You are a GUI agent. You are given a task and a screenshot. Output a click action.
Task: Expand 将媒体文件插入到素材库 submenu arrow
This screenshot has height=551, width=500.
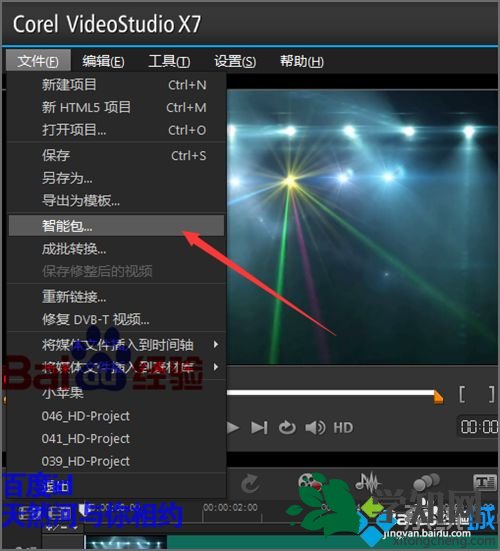pyautogui.click(x=216, y=367)
